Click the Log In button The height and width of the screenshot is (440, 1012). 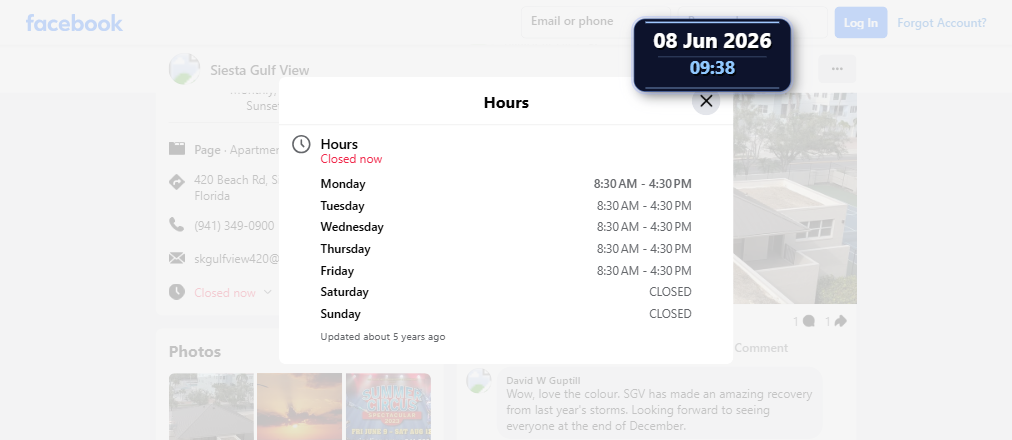pyautogui.click(x=861, y=23)
